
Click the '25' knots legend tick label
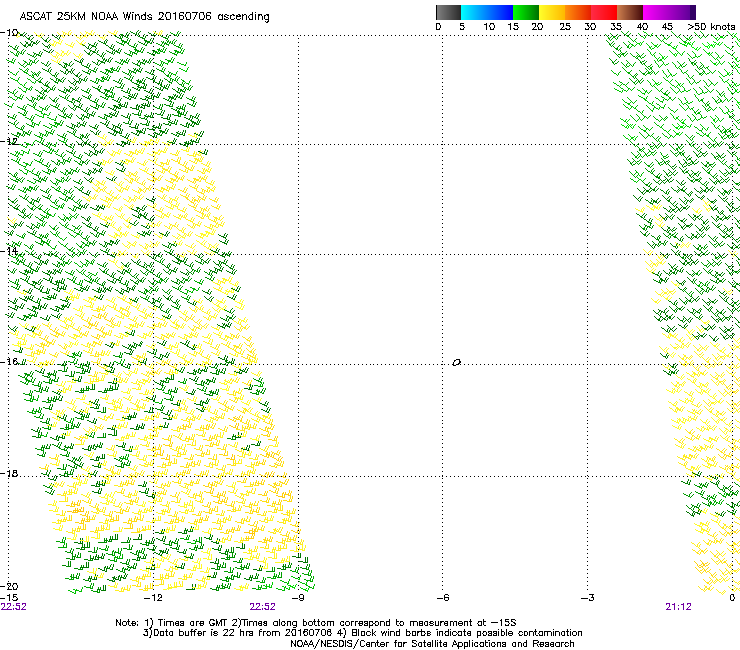(565, 27)
